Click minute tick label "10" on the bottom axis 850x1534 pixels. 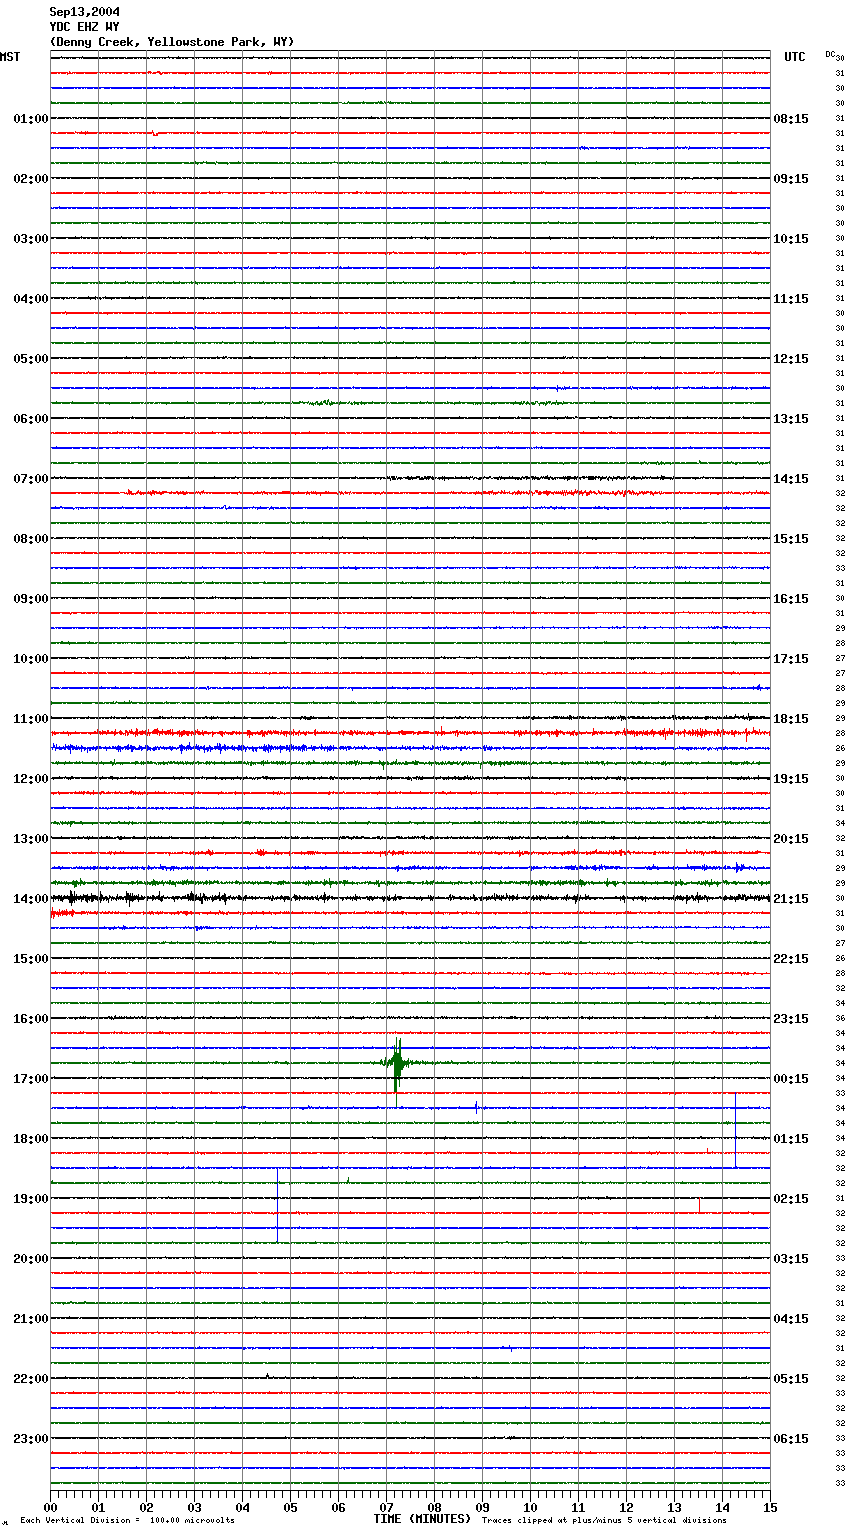pyautogui.click(x=531, y=1507)
